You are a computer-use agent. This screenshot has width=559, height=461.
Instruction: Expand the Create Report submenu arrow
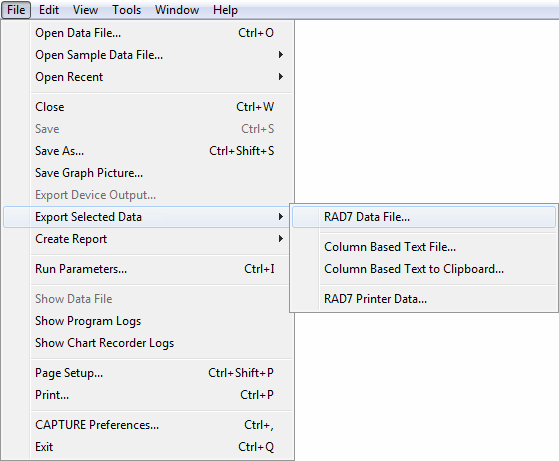pyautogui.click(x=281, y=239)
